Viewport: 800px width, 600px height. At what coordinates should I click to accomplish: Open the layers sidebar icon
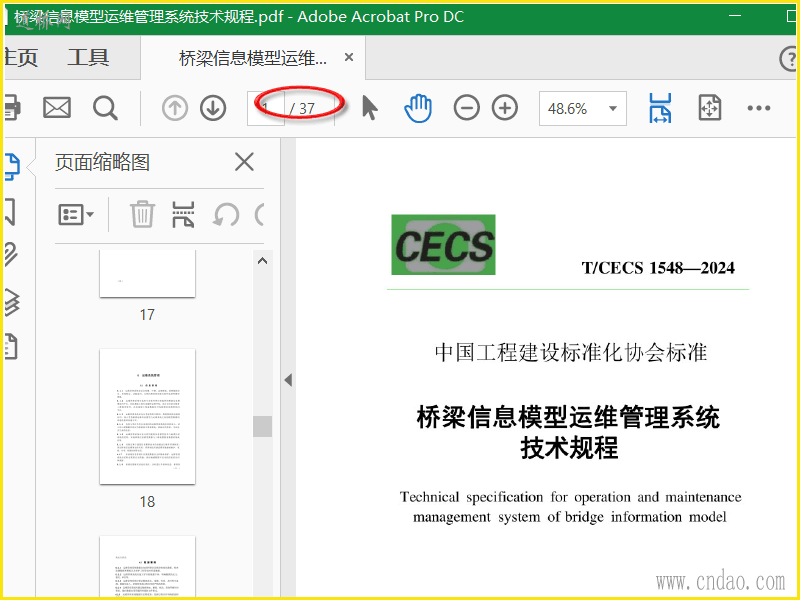pos(12,302)
